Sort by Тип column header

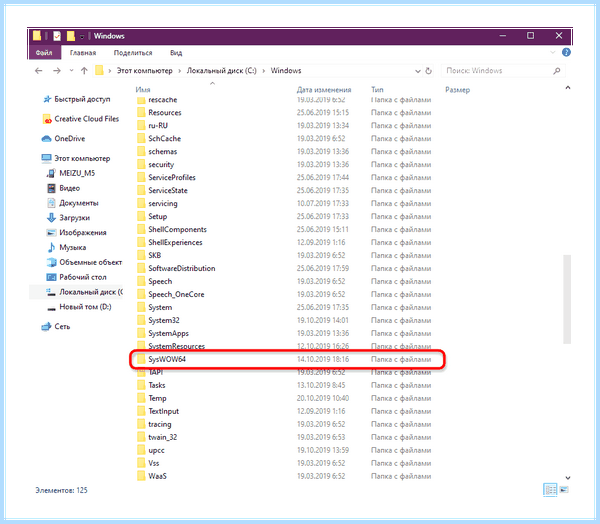377,90
